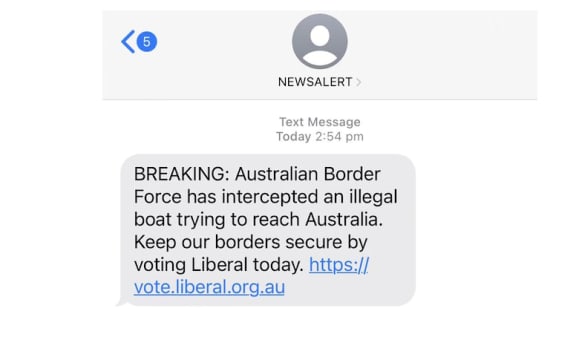Click the word 'intercepted' in the bubble
576x360 pixels.
pyautogui.click(x=270, y=197)
